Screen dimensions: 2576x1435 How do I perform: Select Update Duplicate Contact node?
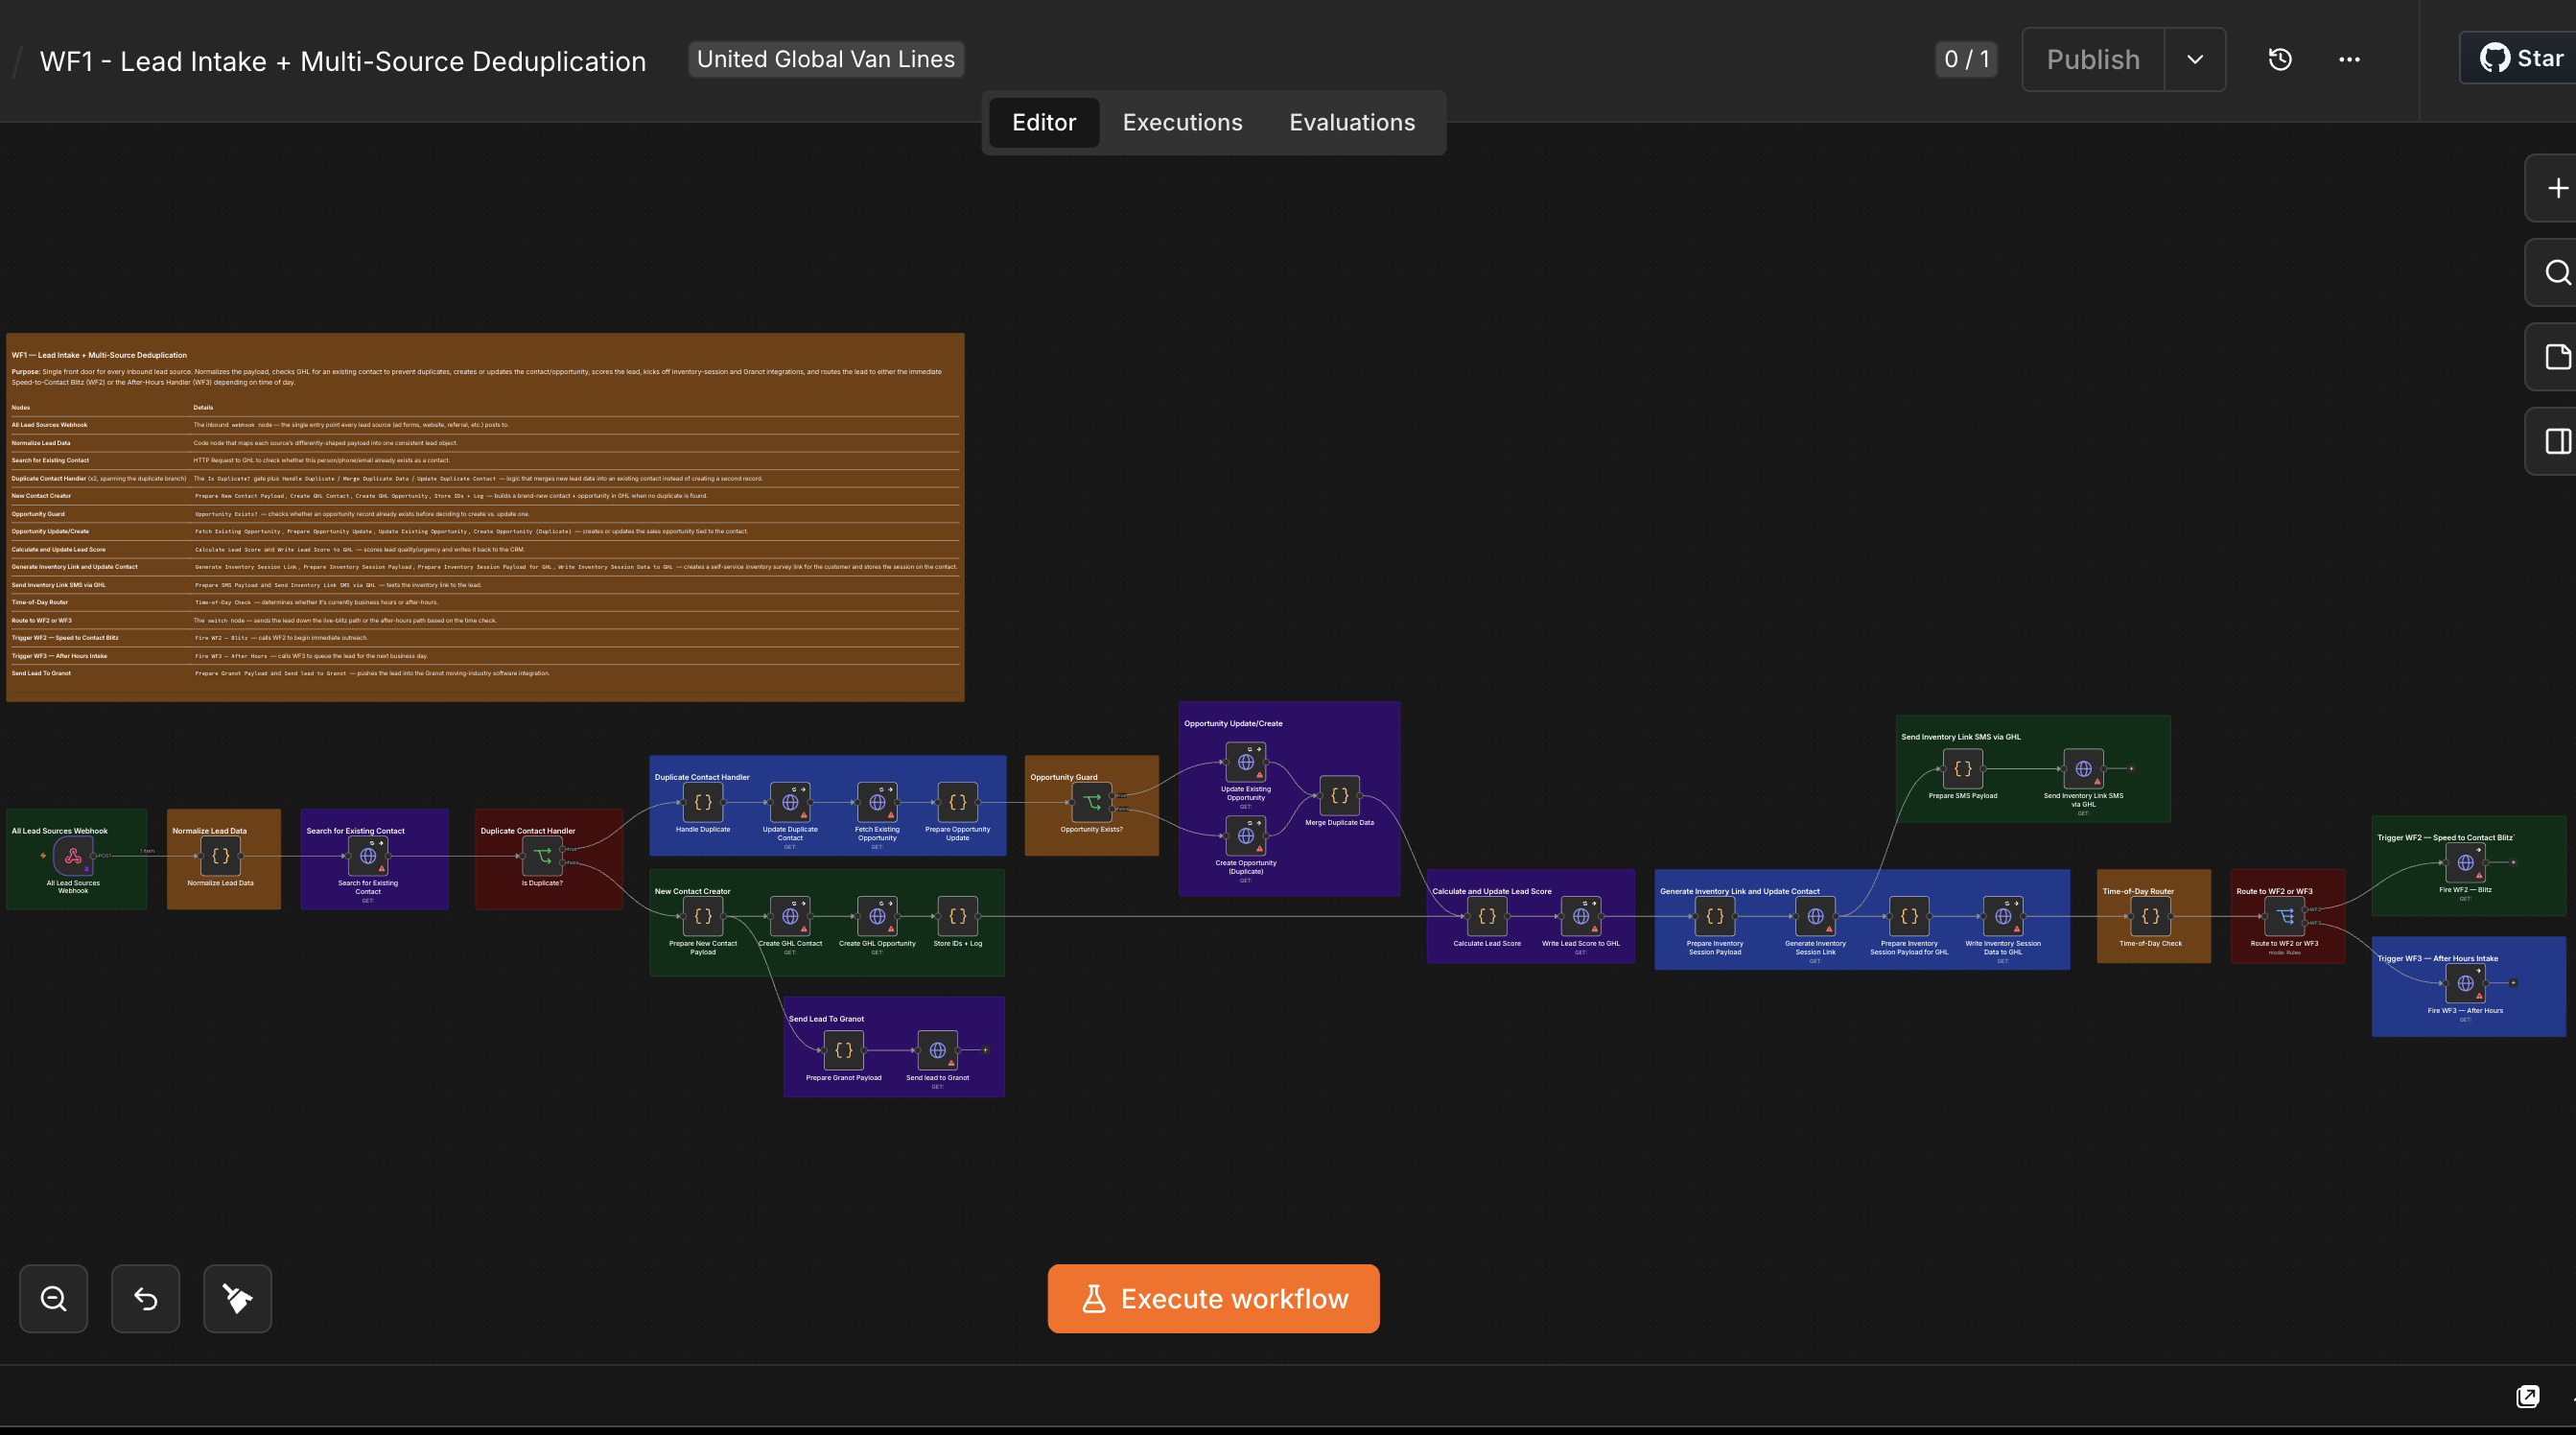tap(790, 802)
